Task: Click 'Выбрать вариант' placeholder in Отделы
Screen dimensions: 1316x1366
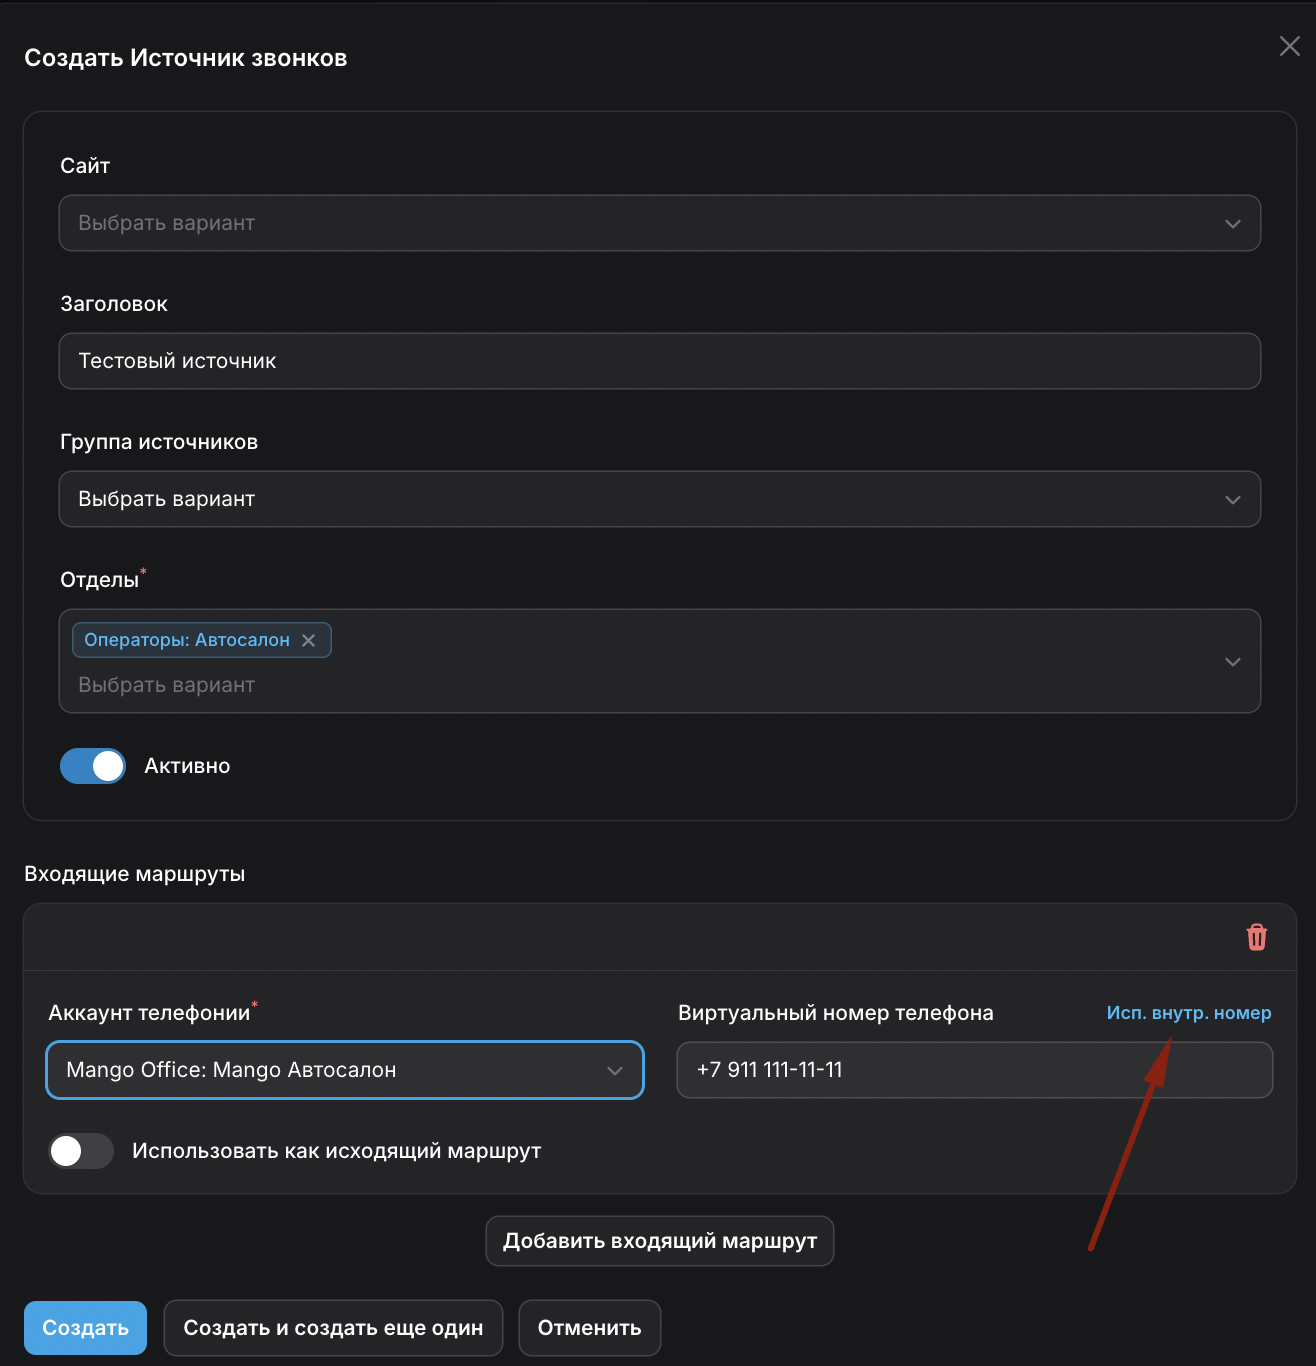Action: 167,685
